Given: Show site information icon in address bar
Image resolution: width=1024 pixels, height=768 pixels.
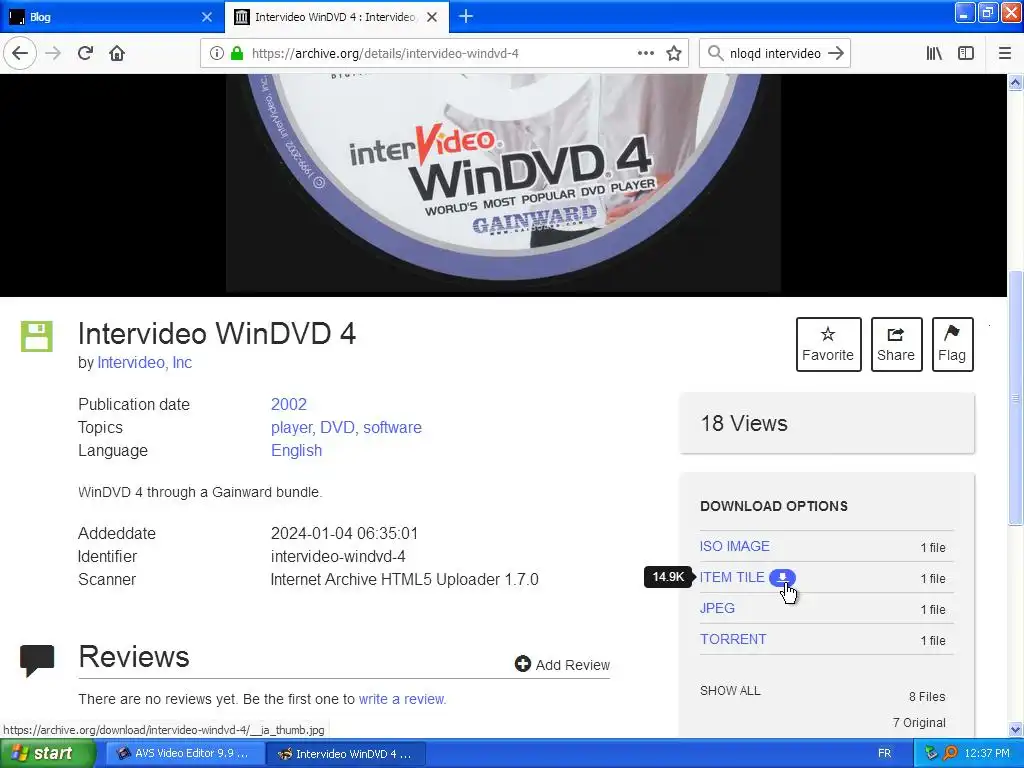Looking at the screenshot, I should coord(216,54).
